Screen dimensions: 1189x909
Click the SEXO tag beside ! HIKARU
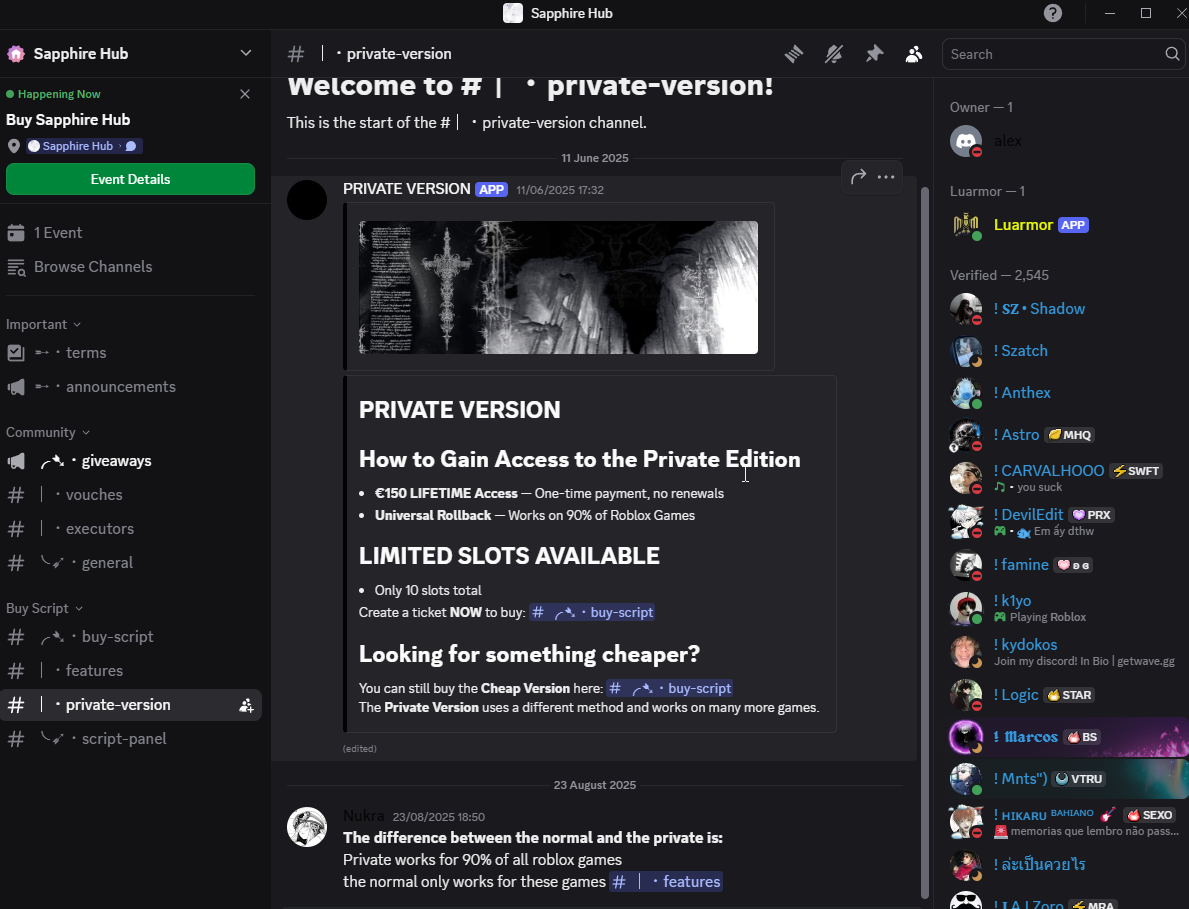pyautogui.click(x=1150, y=815)
